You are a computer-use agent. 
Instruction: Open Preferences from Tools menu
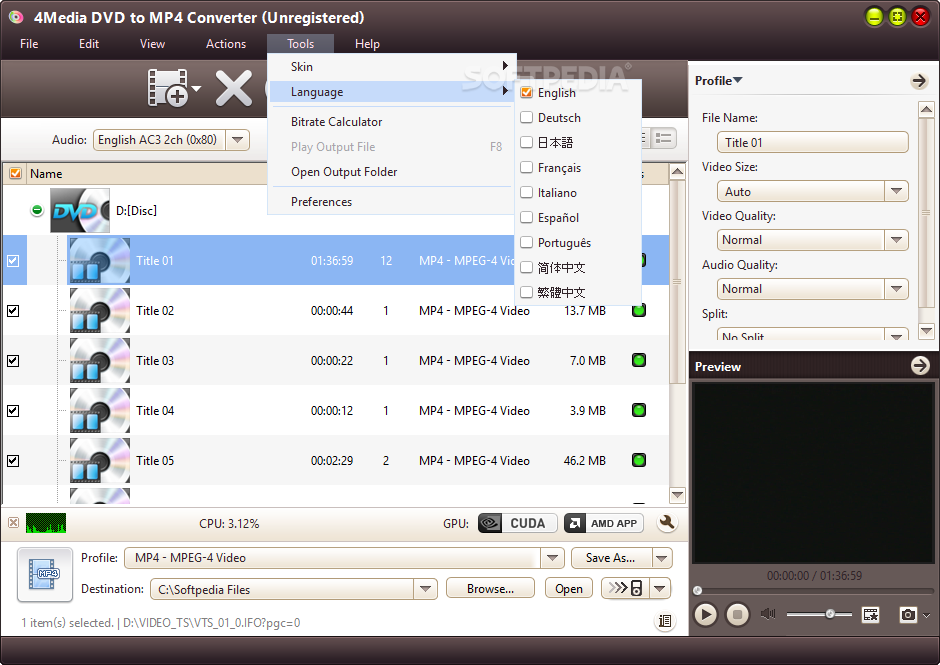(x=392, y=202)
